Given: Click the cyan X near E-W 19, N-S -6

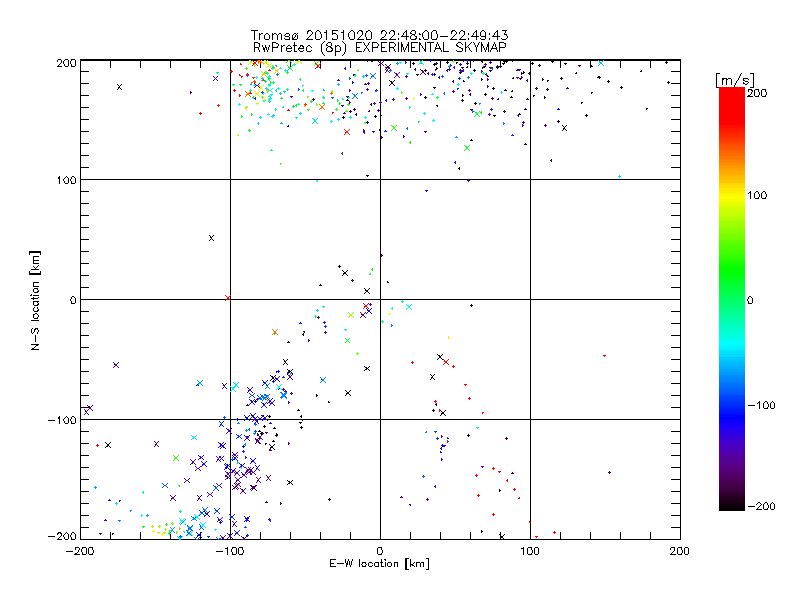Looking at the screenshot, I should (x=409, y=307).
